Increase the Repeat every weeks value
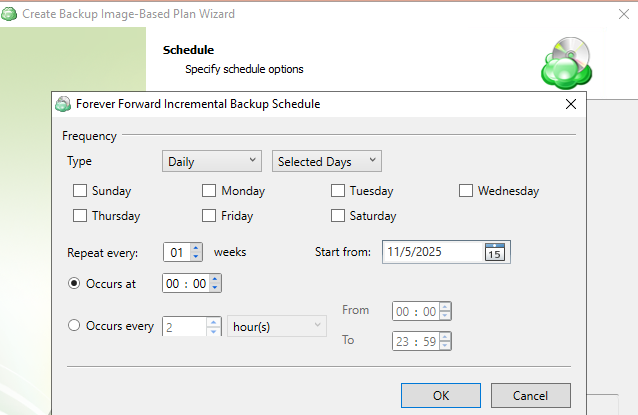This screenshot has height=415, width=638. pyautogui.click(x=196, y=248)
